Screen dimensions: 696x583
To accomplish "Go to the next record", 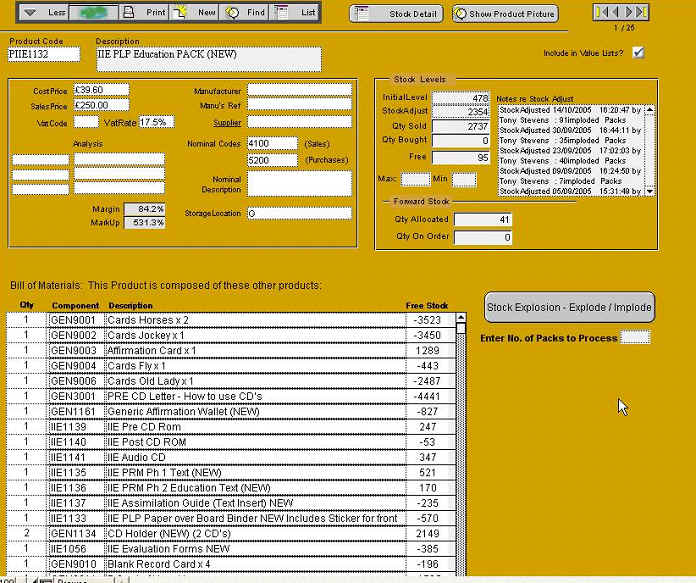I will point(629,12).
